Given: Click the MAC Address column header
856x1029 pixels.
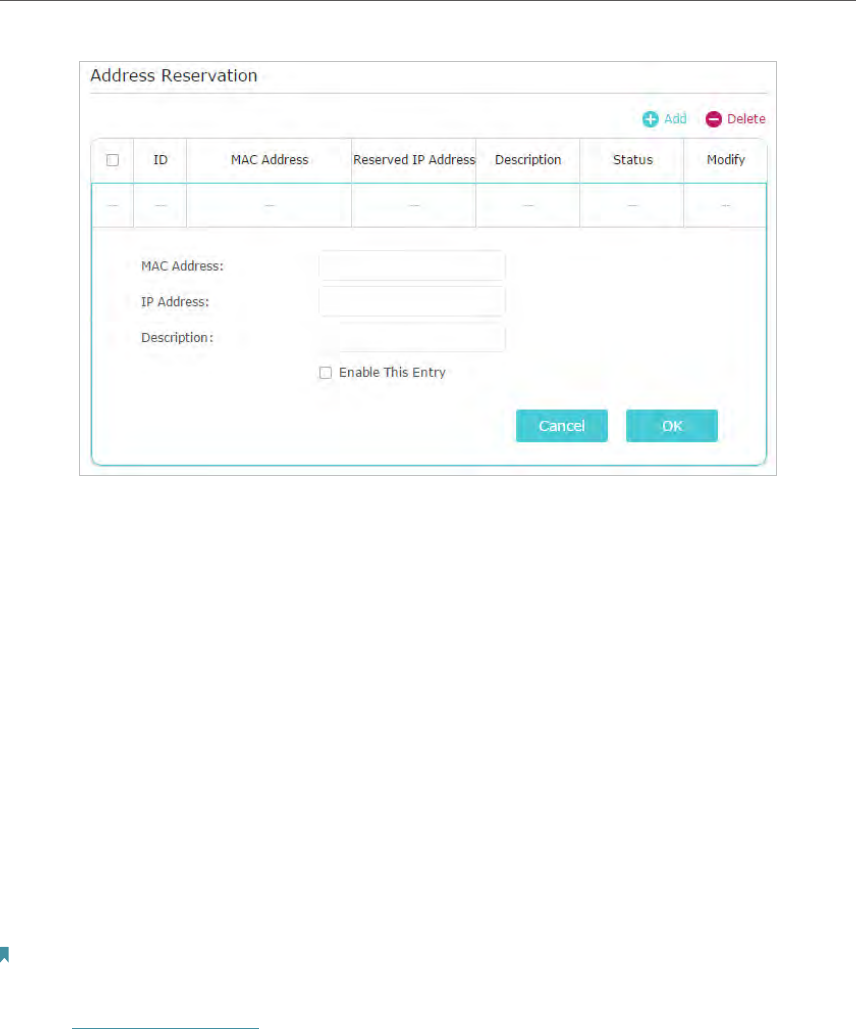Looking at the screenshot, I should (269, 159).
